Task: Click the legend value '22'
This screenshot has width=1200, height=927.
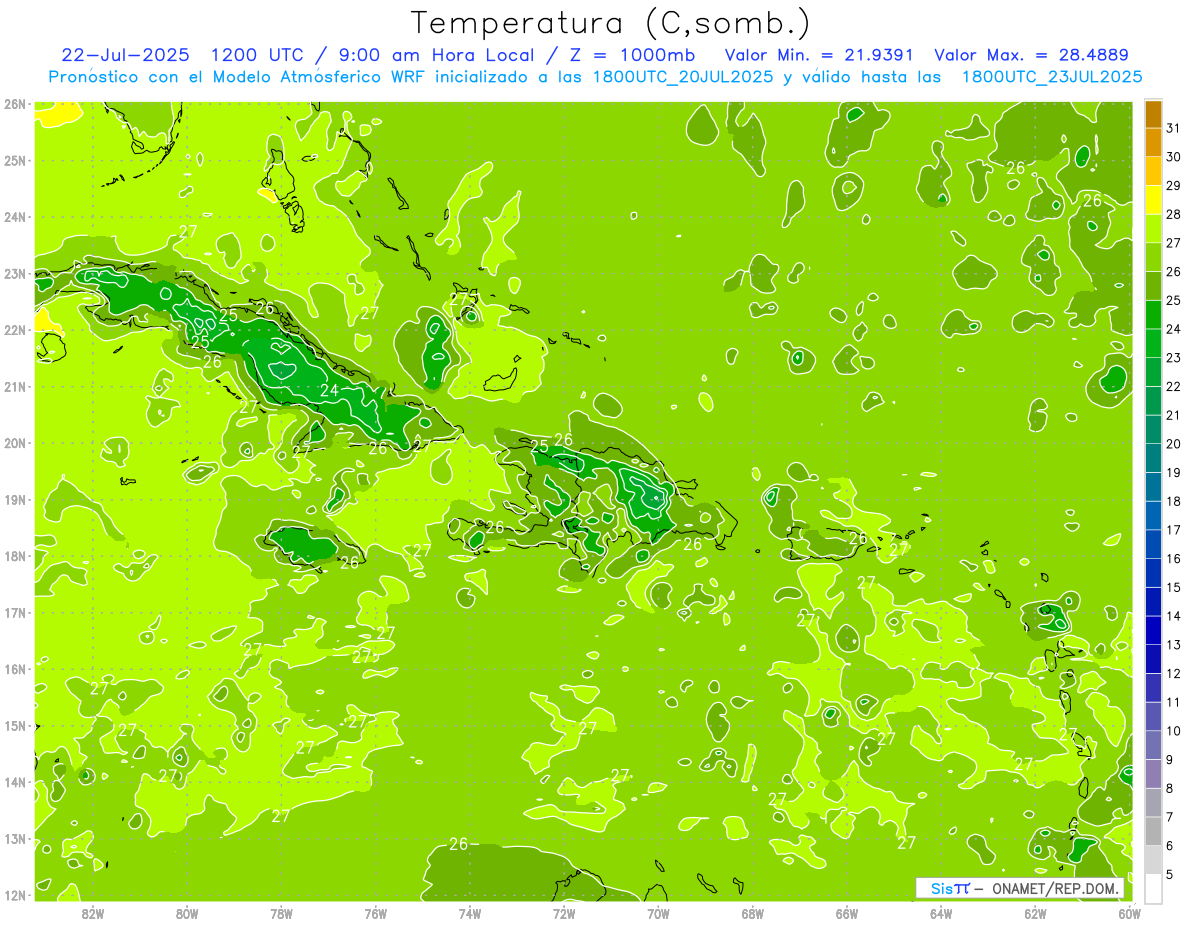Action: pyautogui.click(x=1174, y=386)
